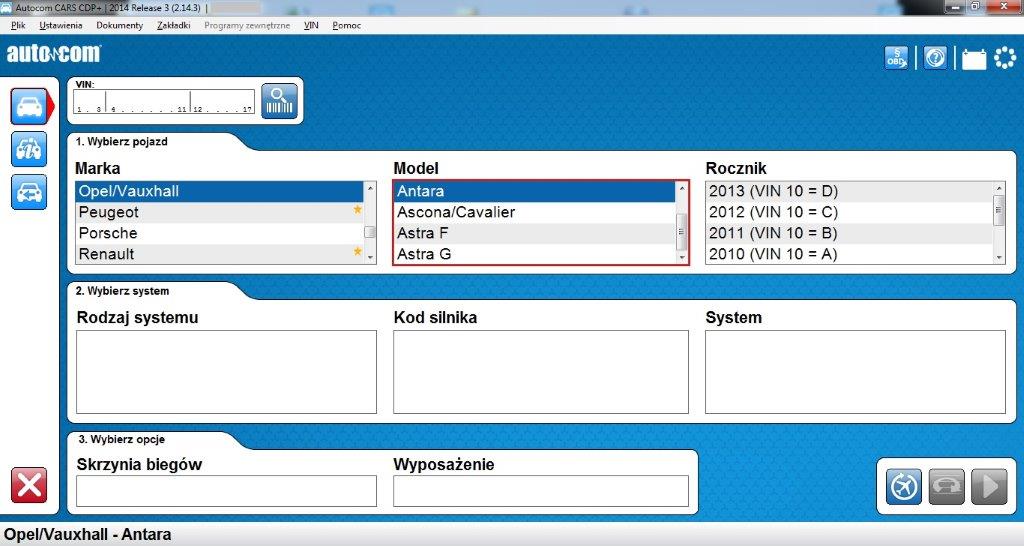Click Rocznik list scrollbar thumb
This screenshot has height=546, width=1024.
(x=999, y=210)
